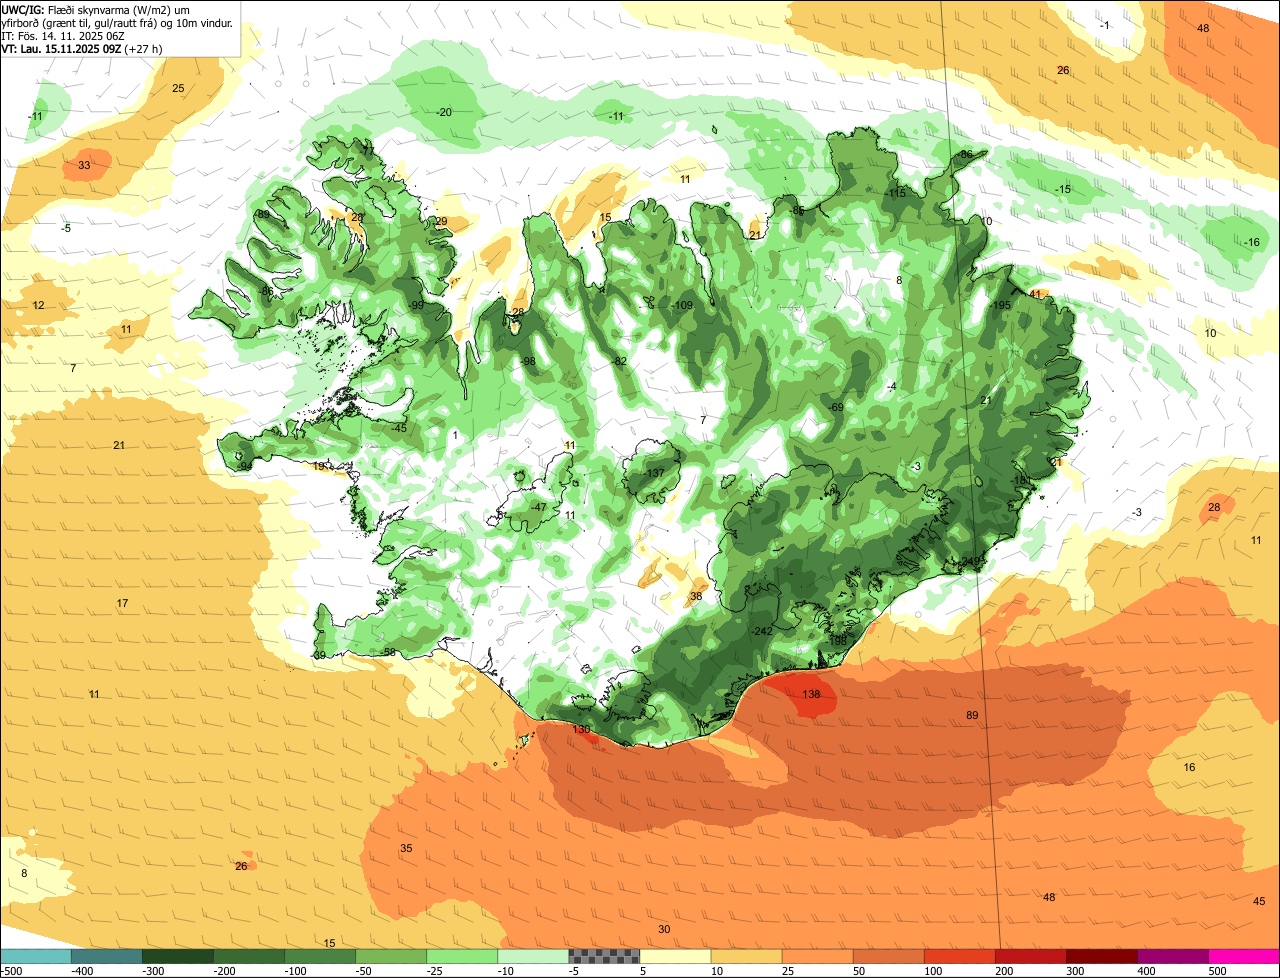Click legend swatch between -500 and -400
1280x978 pixels.
pyautogui.click(x=36, y=956)
